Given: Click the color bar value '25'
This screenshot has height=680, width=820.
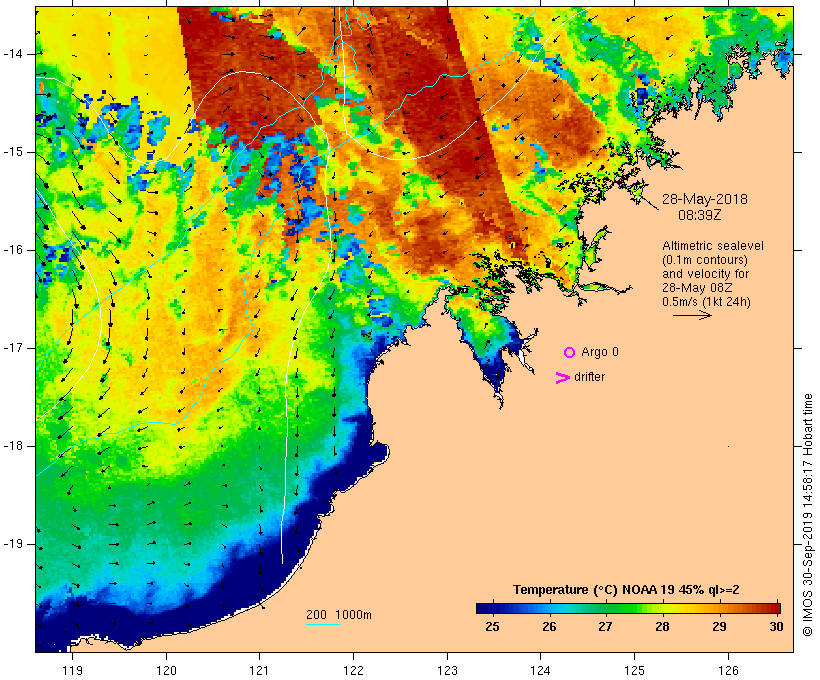Looking at the screenshot, I should (492, 627).
